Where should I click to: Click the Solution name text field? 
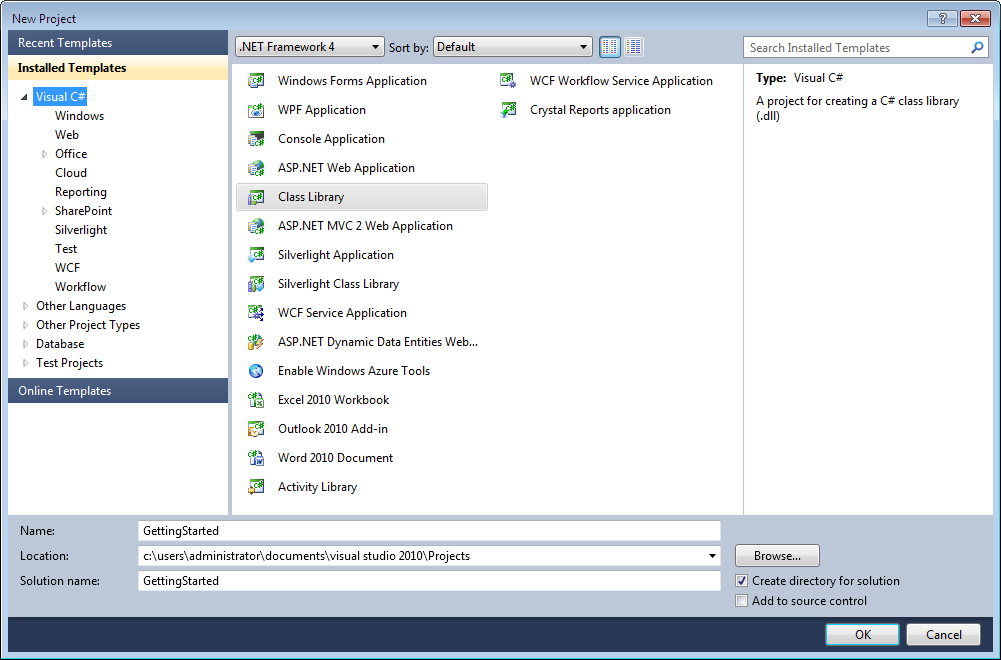(x=429, y=581)
